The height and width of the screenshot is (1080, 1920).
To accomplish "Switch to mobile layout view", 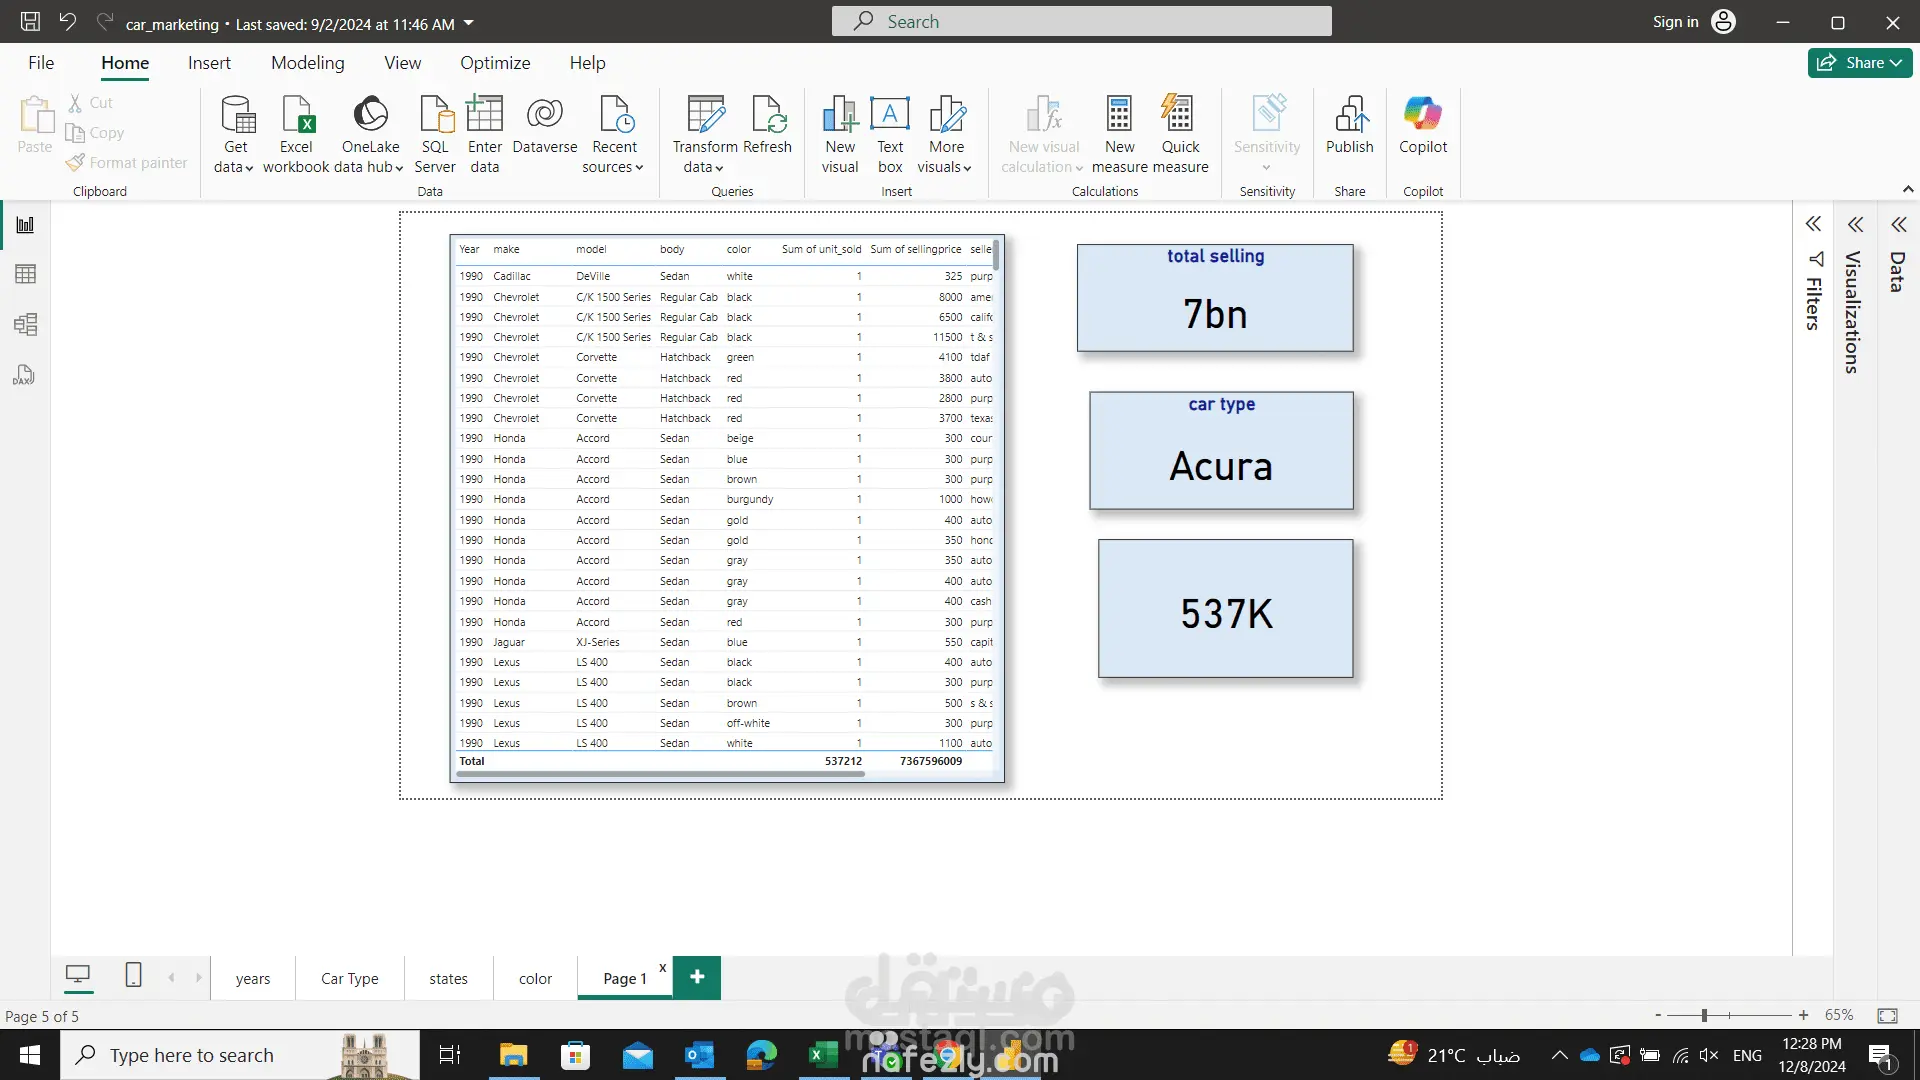I will point(133,975).
